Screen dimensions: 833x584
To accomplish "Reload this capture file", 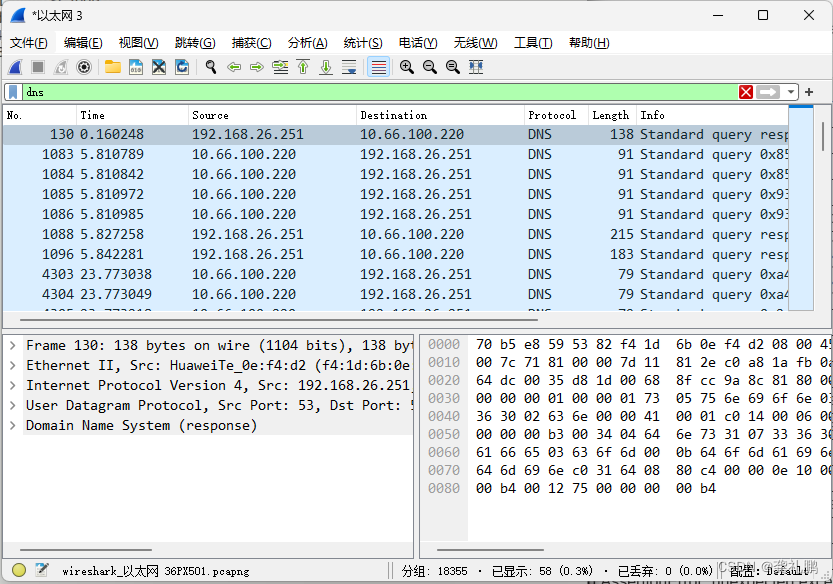I will point(182,67).
